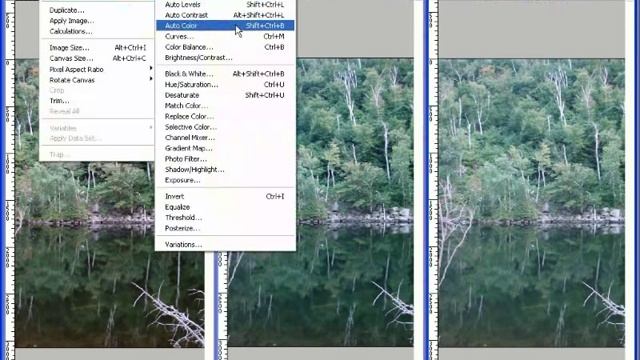Open Posterize dialog
Screen dimensions: 640x360
tap(225, 228)
